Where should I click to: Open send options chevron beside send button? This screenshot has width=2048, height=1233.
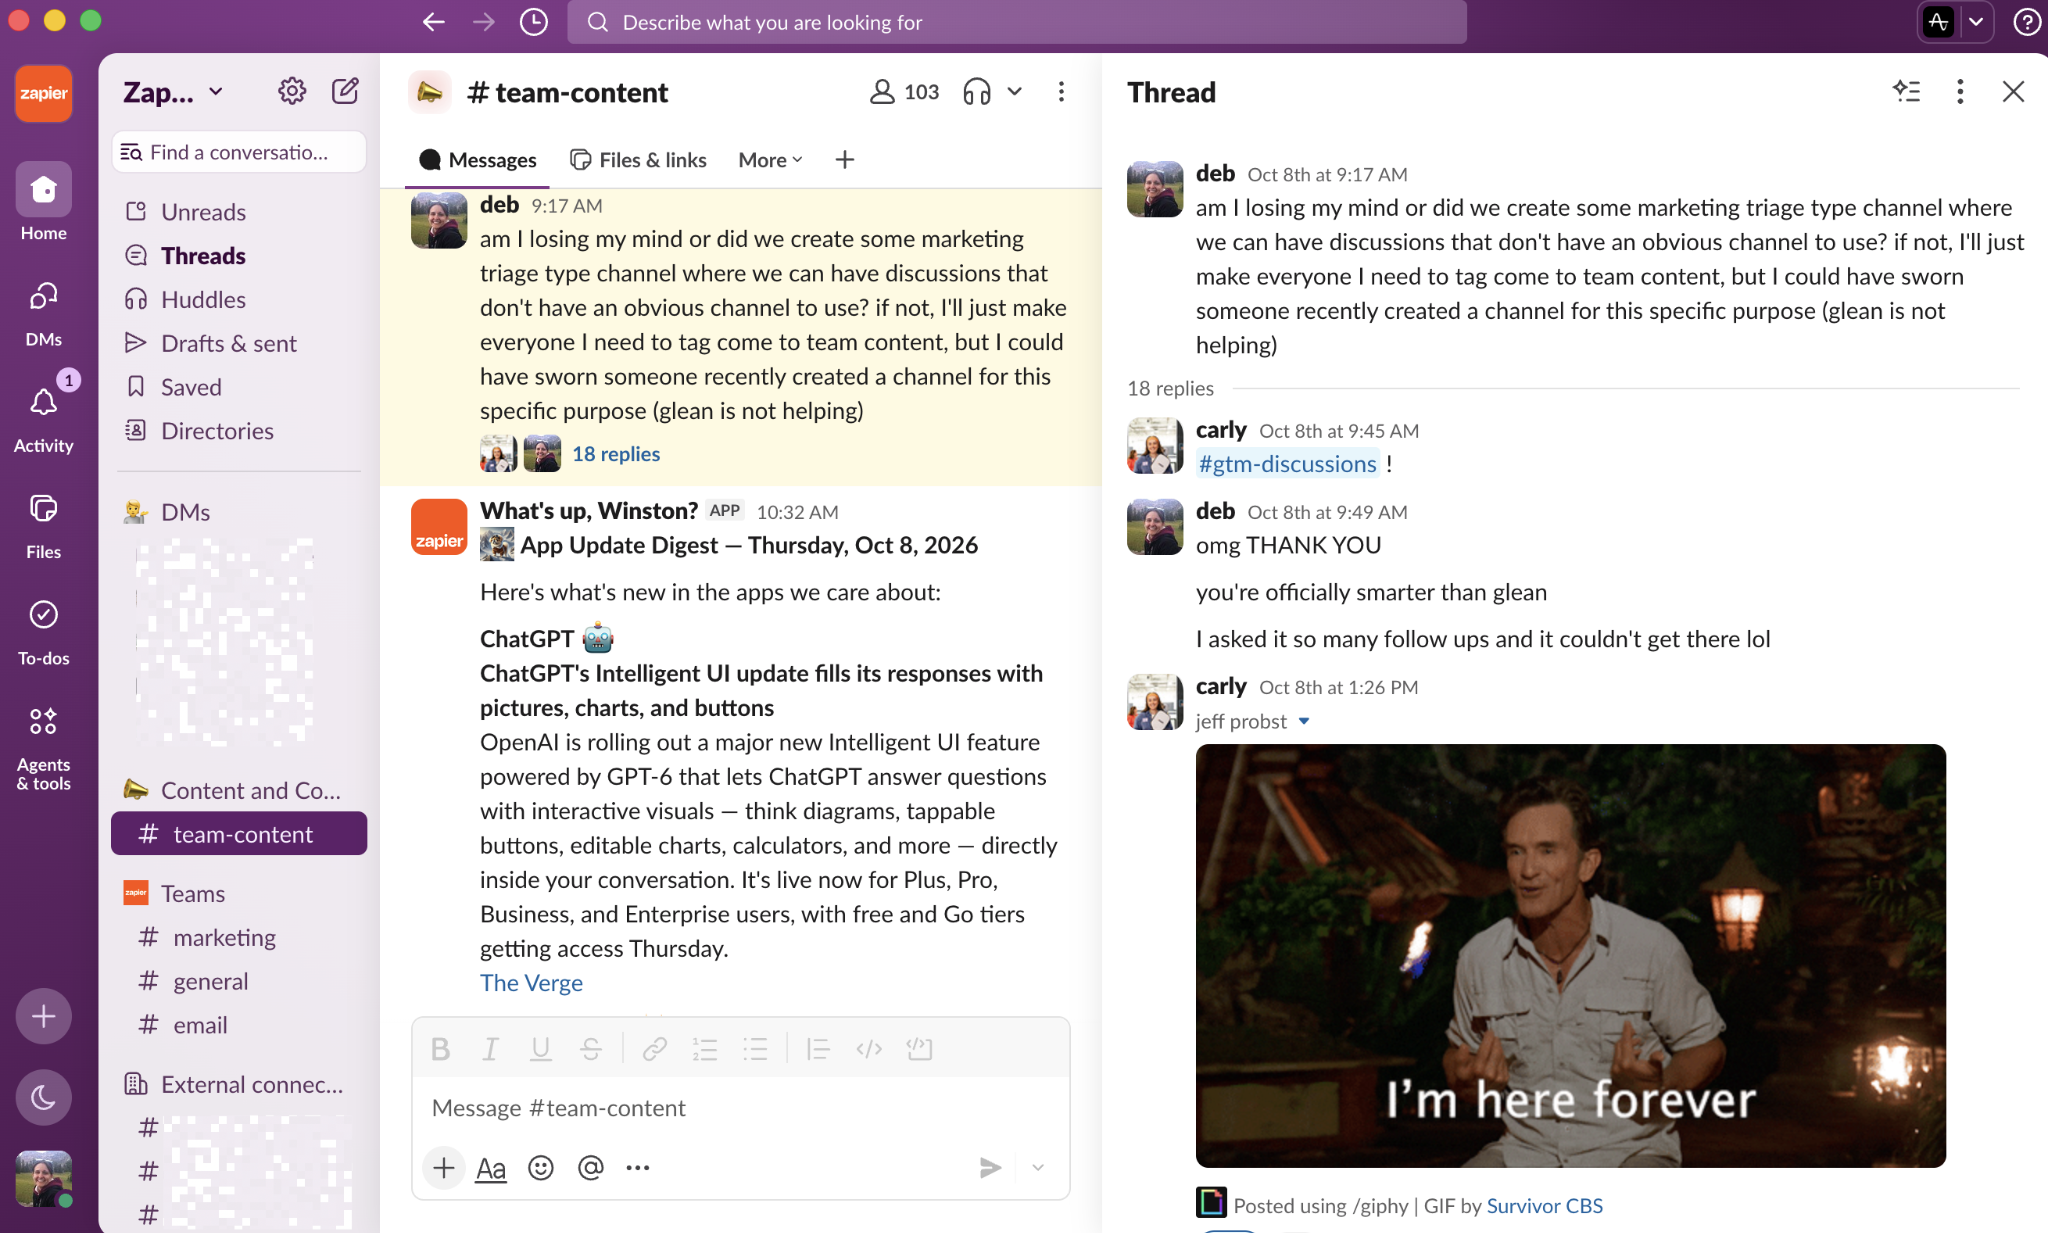click(x=1038, y=1168)
